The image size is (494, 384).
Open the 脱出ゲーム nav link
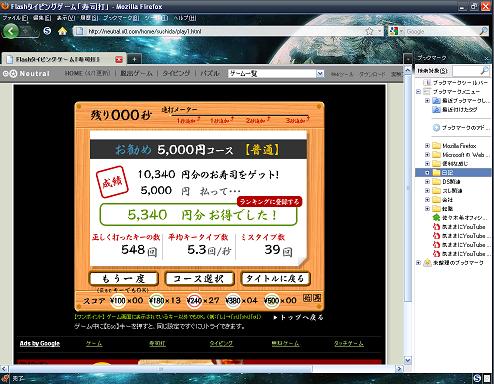[136, 73]
